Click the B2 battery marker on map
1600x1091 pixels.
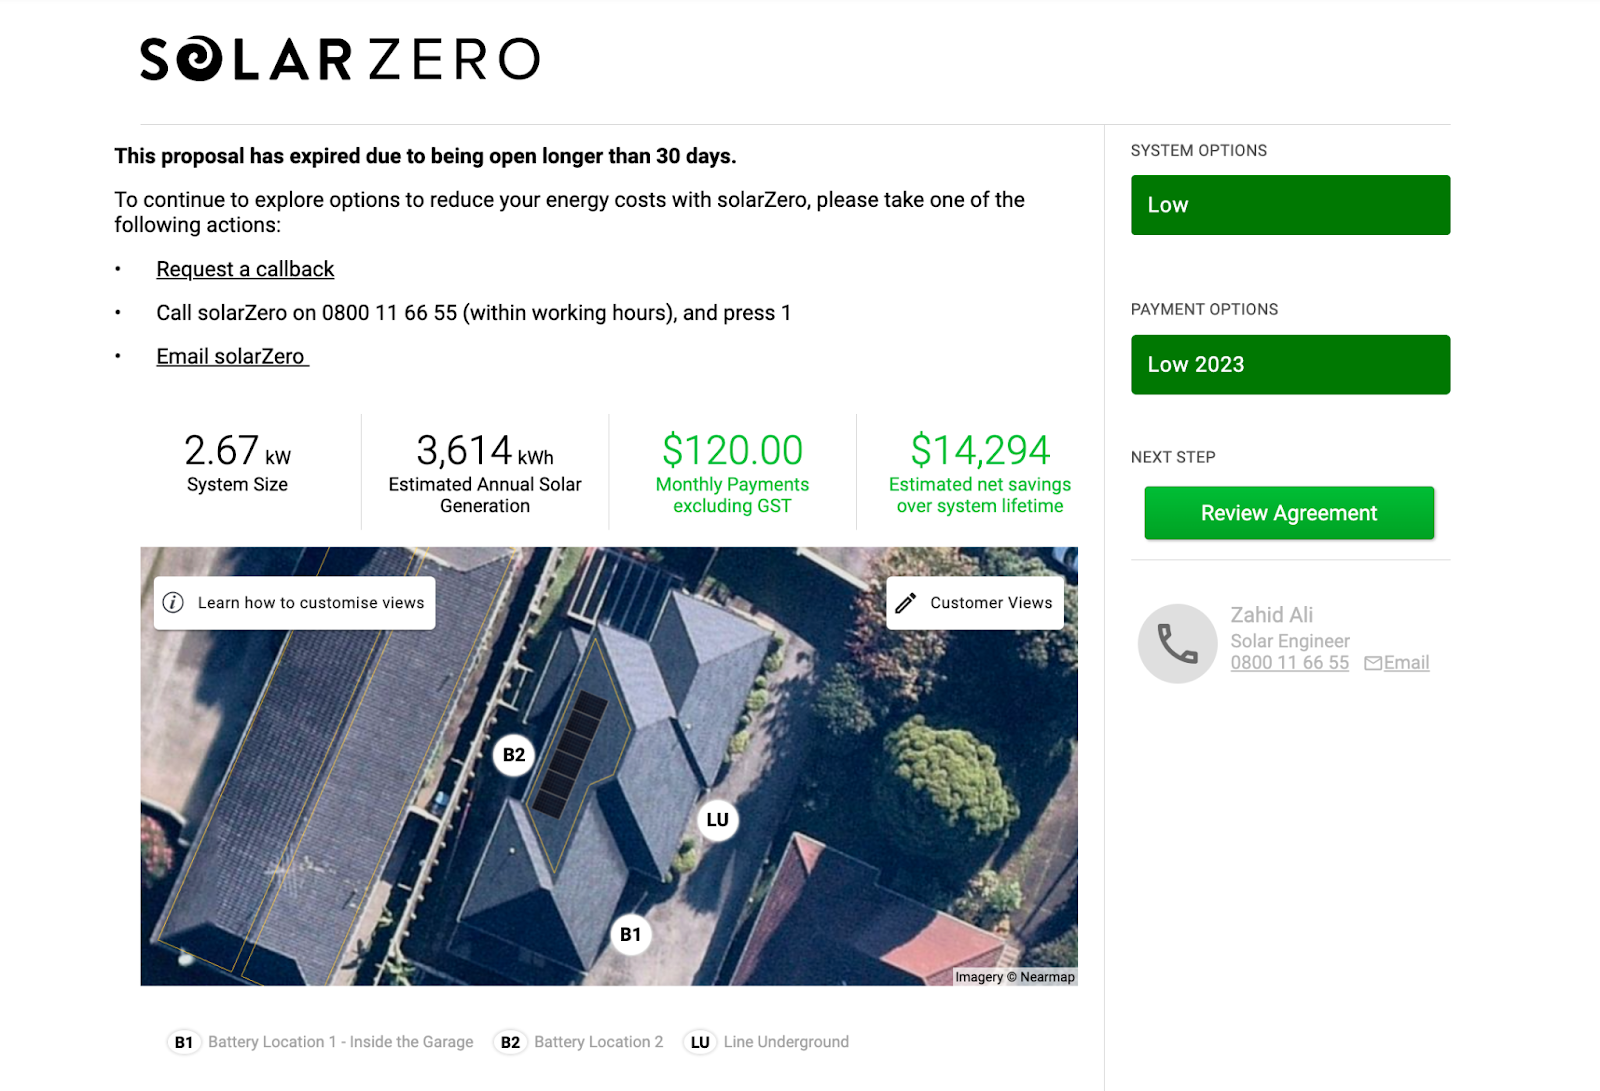(514, 755)
